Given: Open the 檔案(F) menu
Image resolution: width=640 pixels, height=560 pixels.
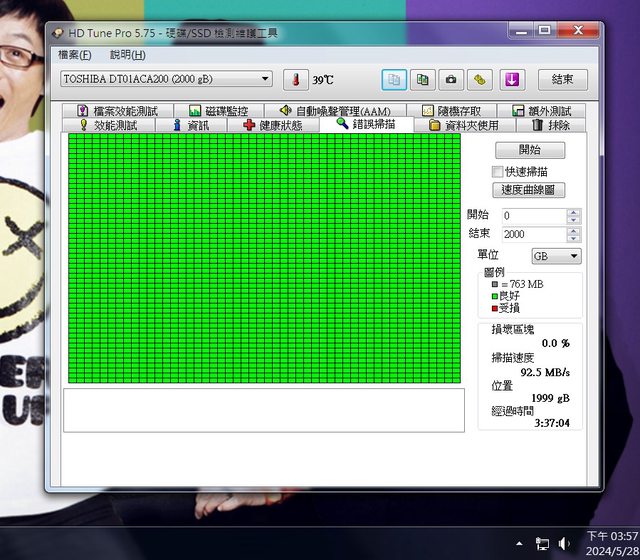Looking at the screenshot, I should (75, 54).
